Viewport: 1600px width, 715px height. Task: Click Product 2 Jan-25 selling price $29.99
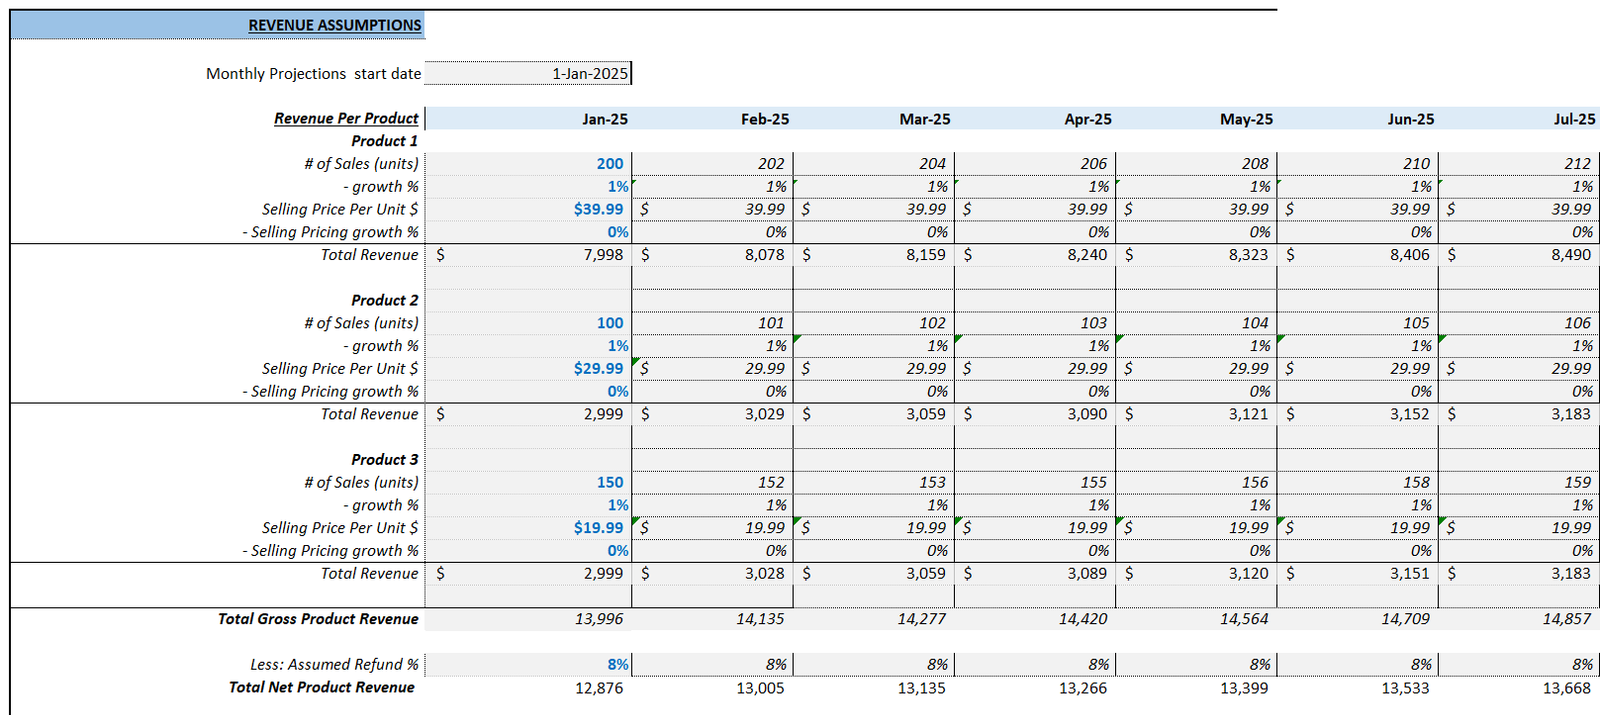(x=598, y=369)
